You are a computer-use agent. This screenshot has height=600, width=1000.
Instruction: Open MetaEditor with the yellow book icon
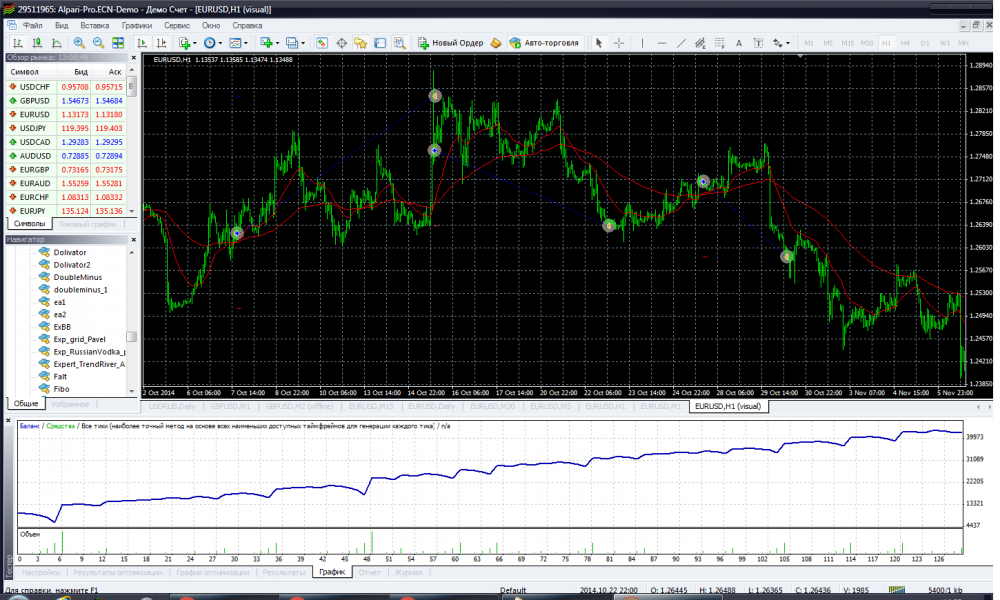click(x=496, y=43)
